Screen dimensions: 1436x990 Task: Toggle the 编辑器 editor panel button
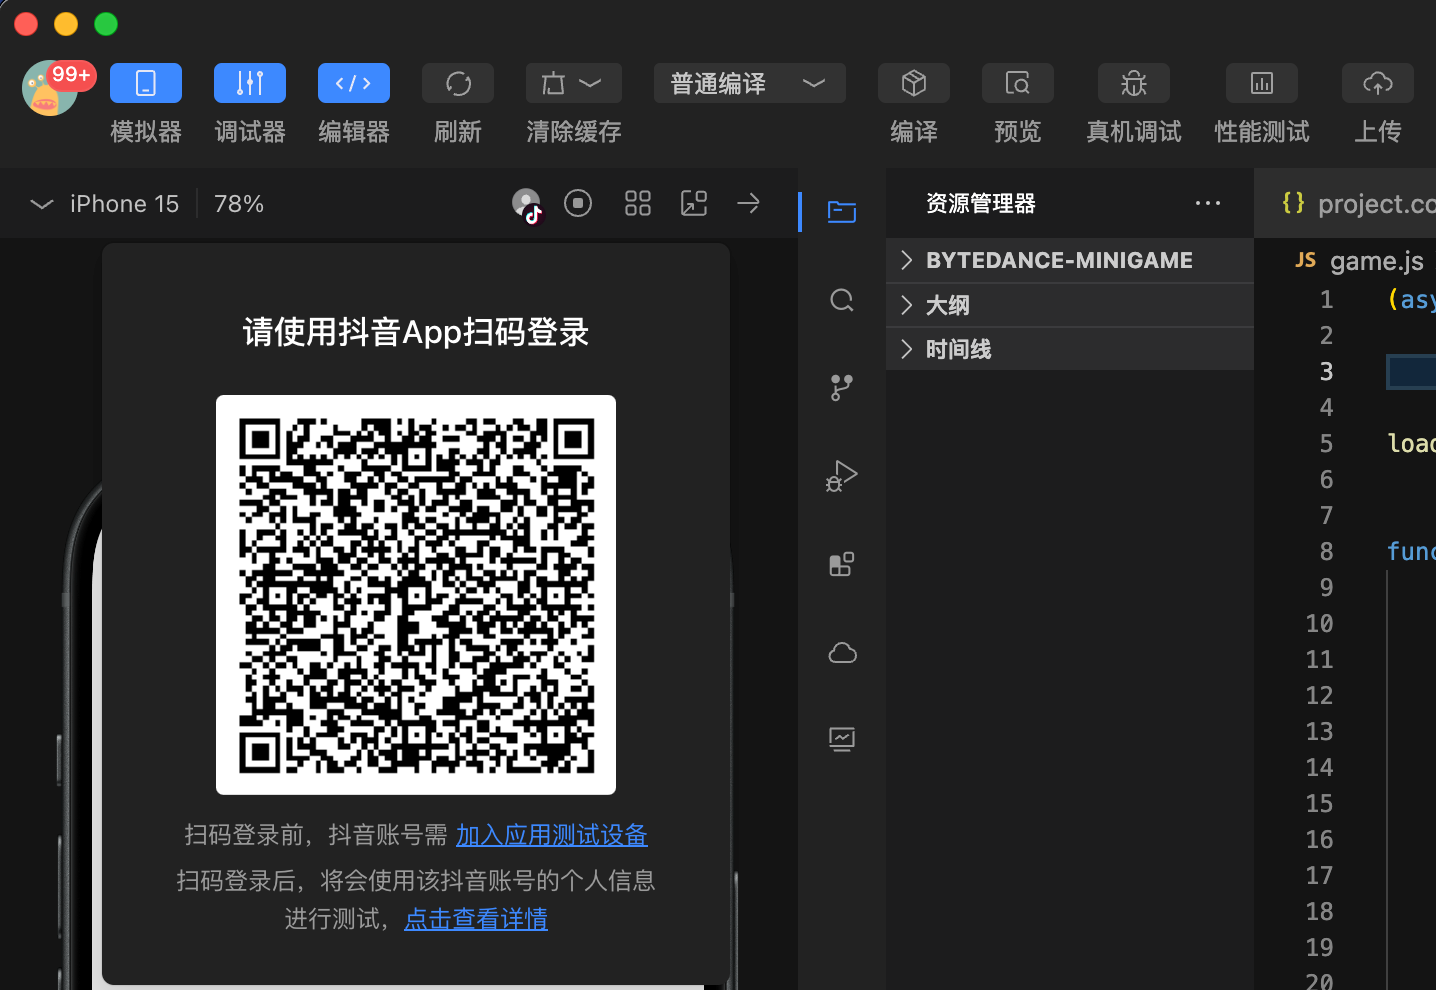point(354,83)
